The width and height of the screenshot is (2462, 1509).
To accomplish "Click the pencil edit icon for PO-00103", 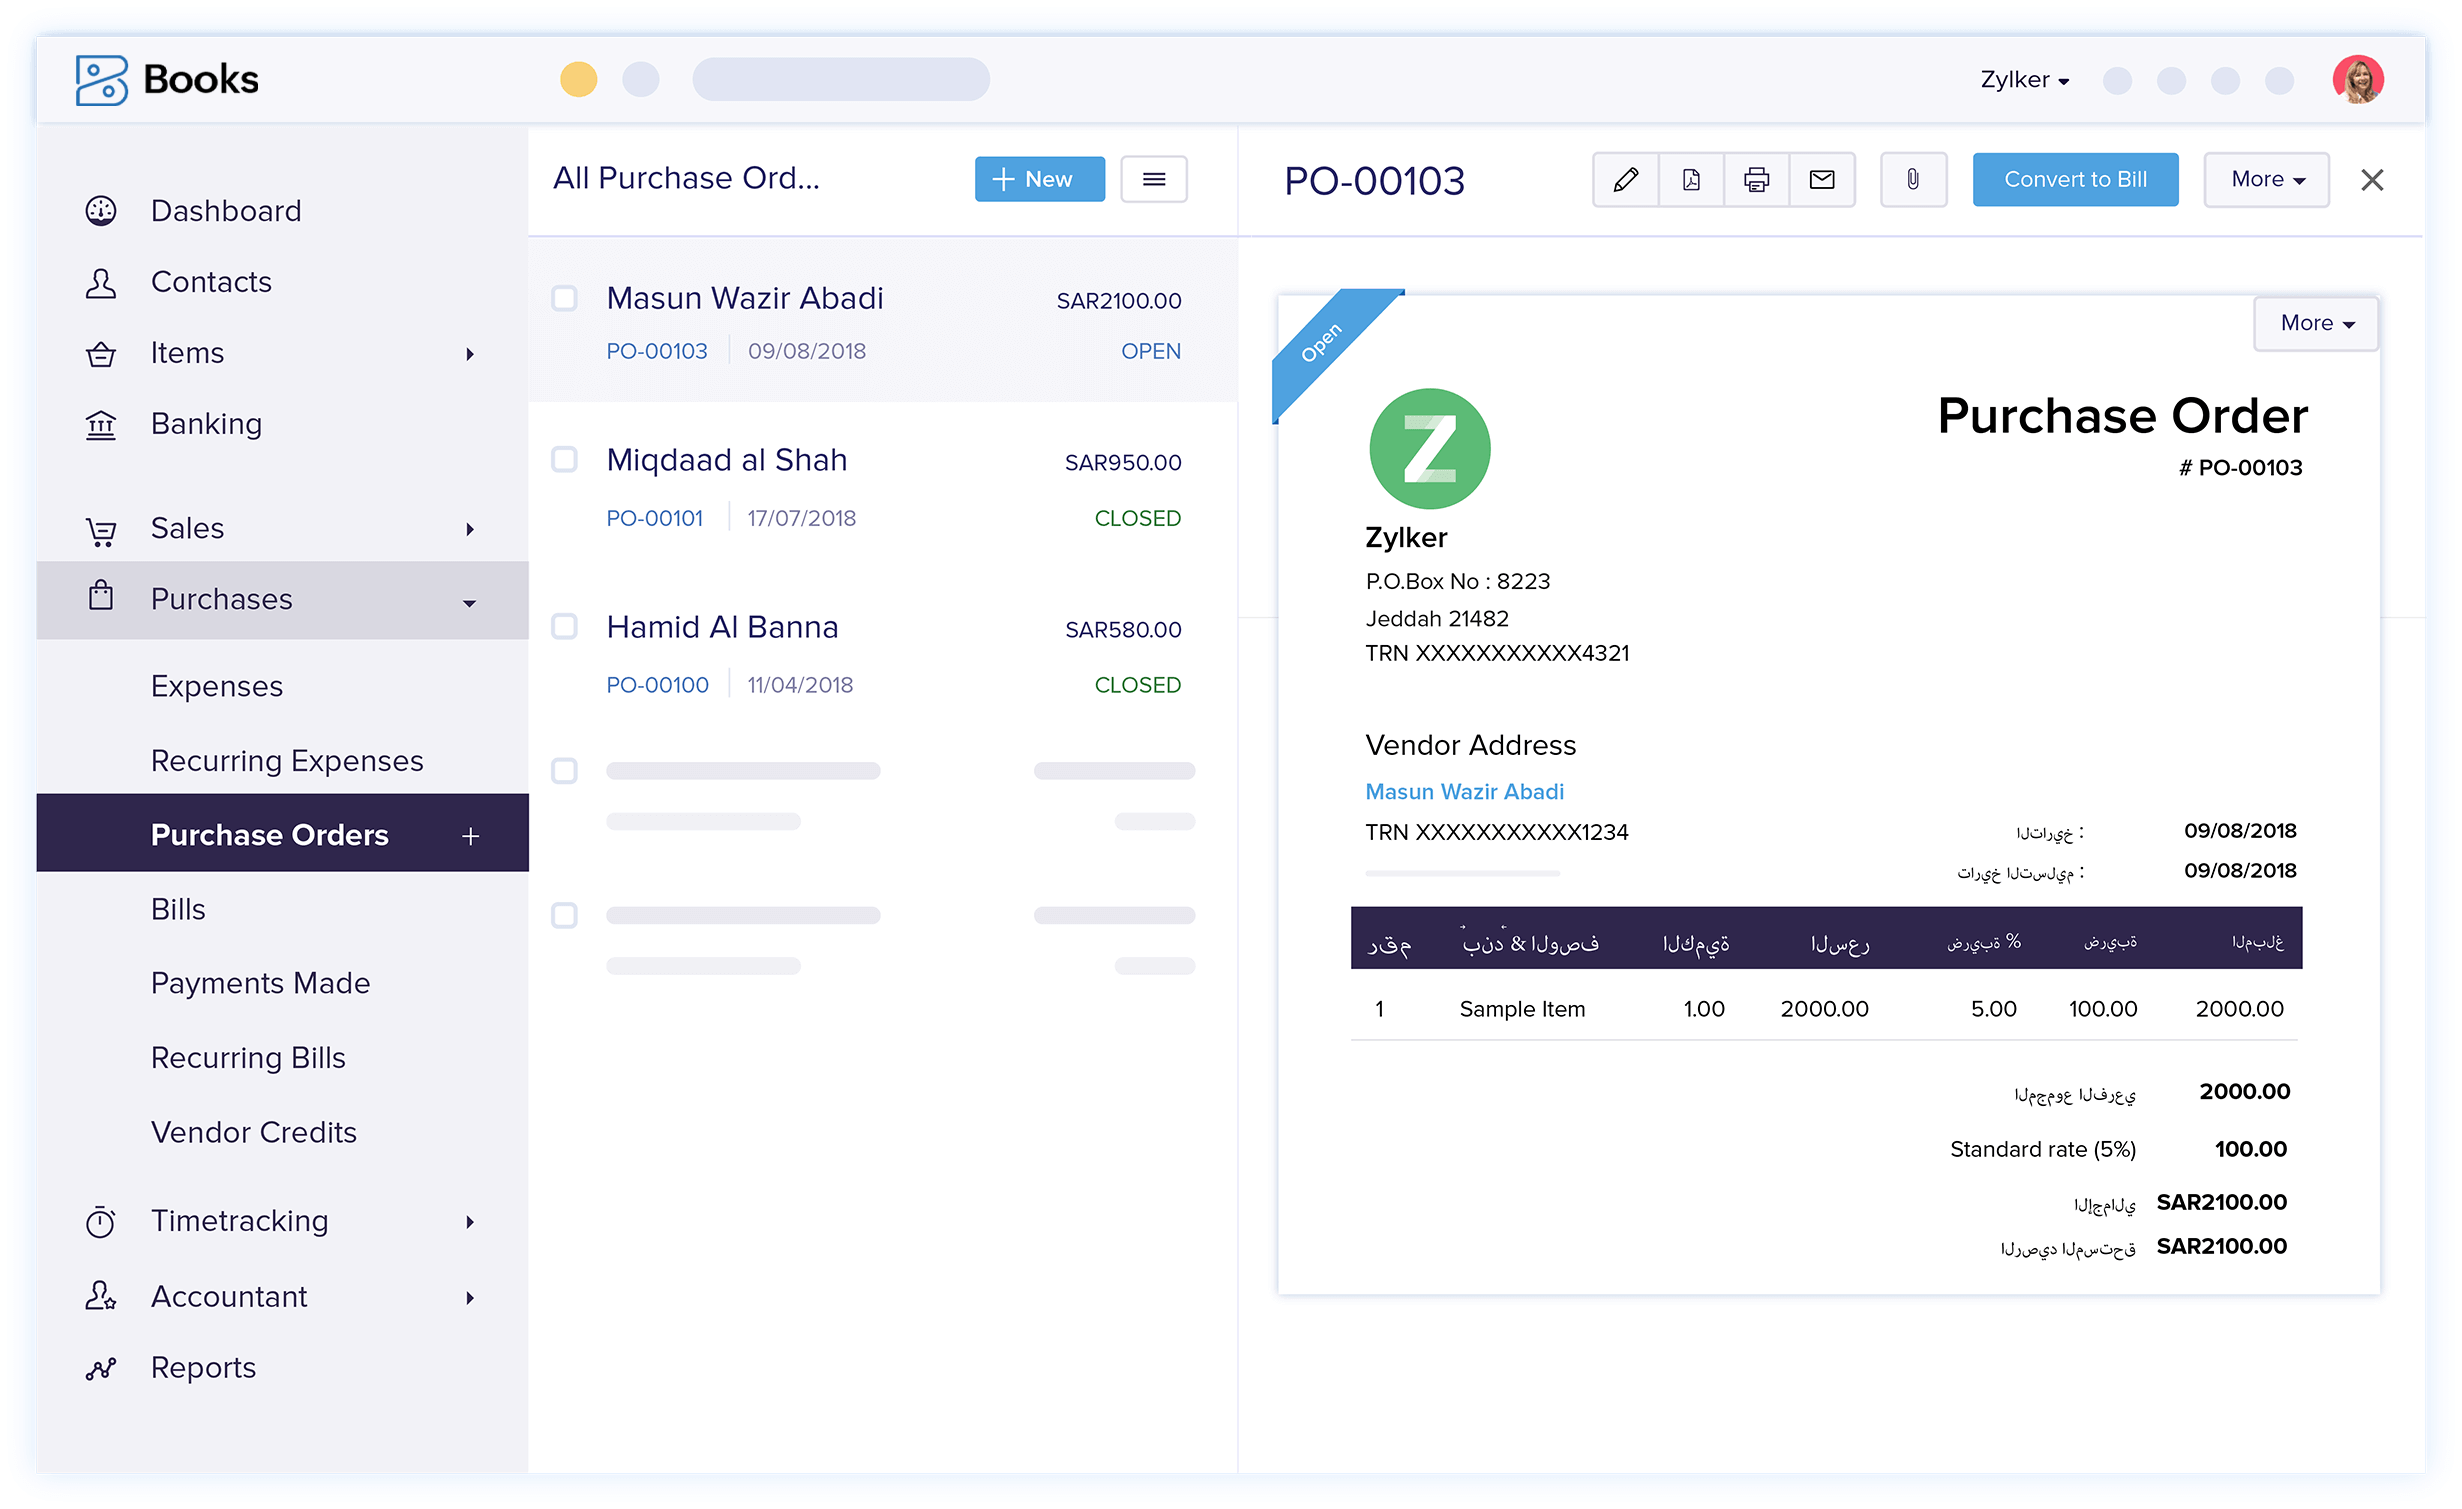I will point(1625,180).
